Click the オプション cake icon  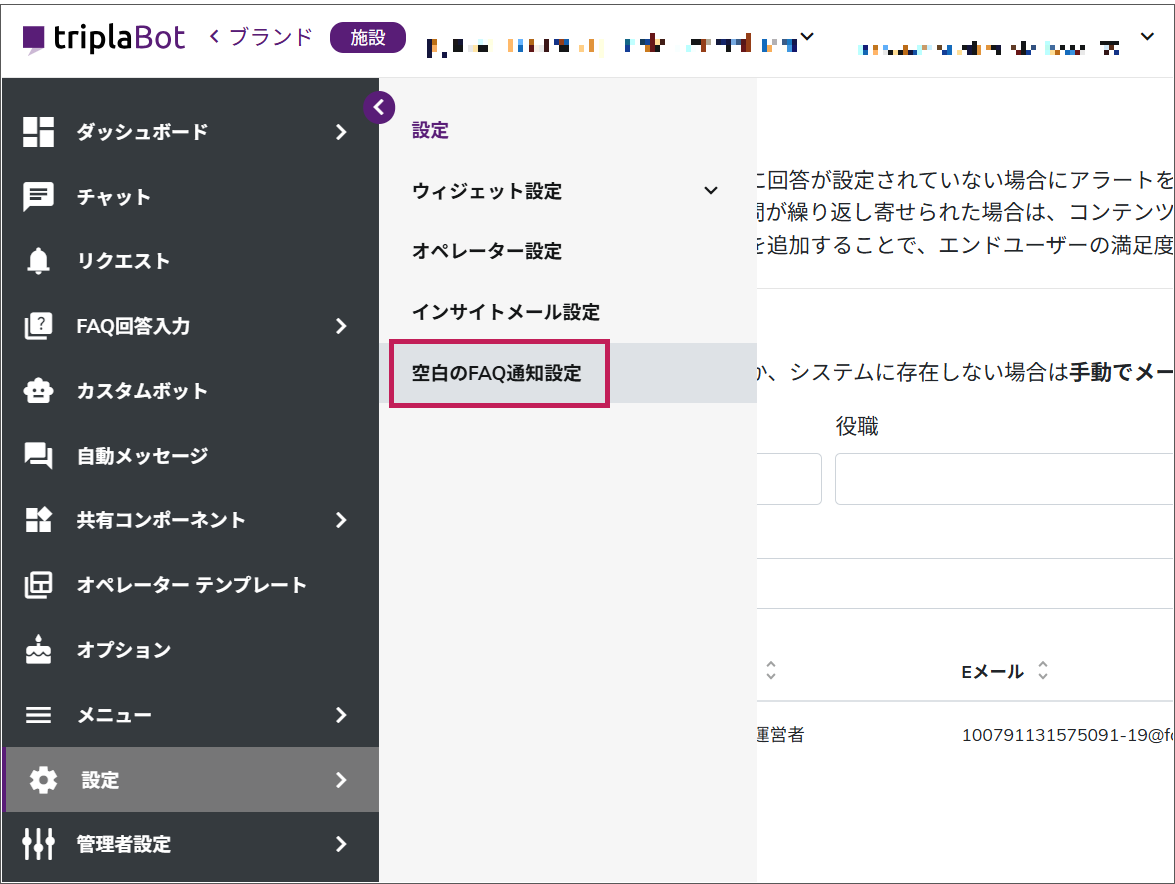click(38, 650)
